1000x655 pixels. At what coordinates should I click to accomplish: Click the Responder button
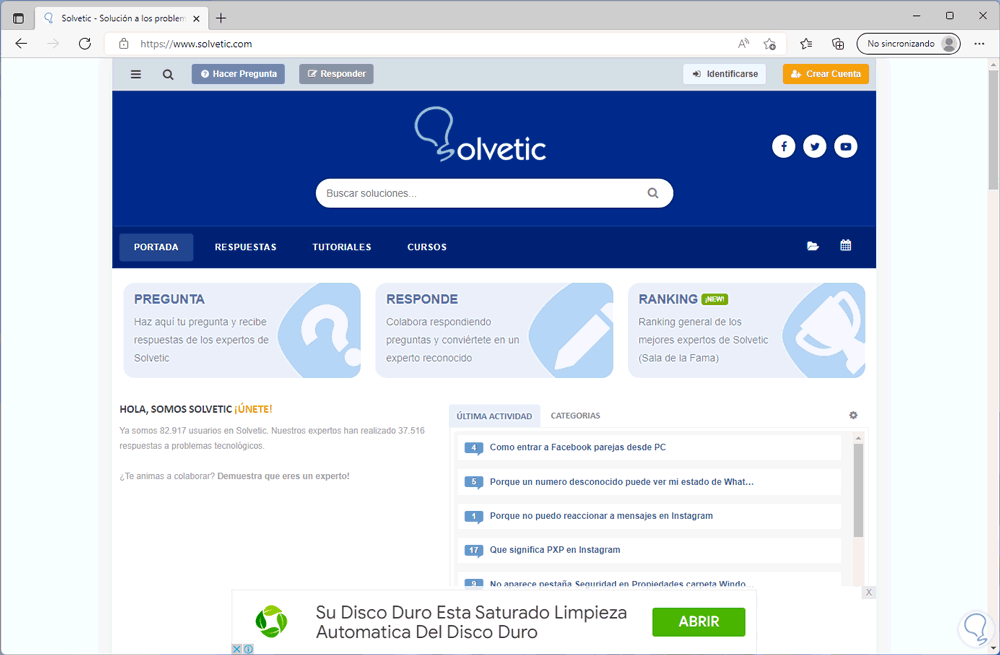[x=336, y=74]
